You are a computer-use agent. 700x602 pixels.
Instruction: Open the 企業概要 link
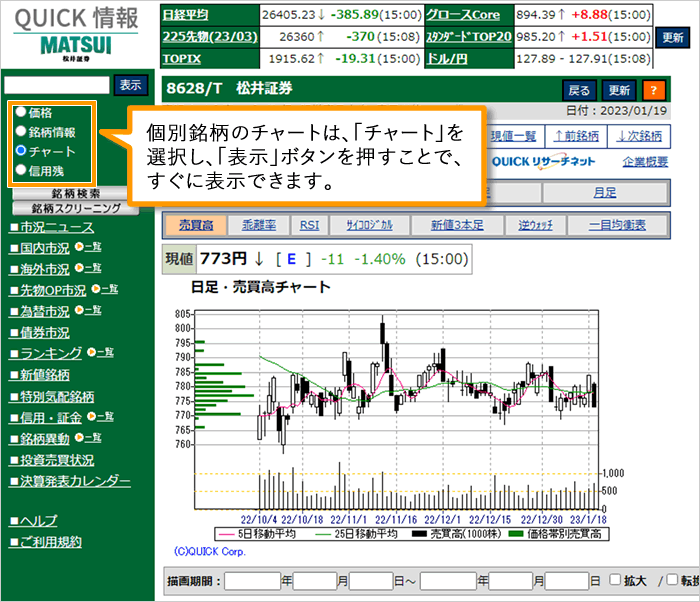[x=645, y=162]
